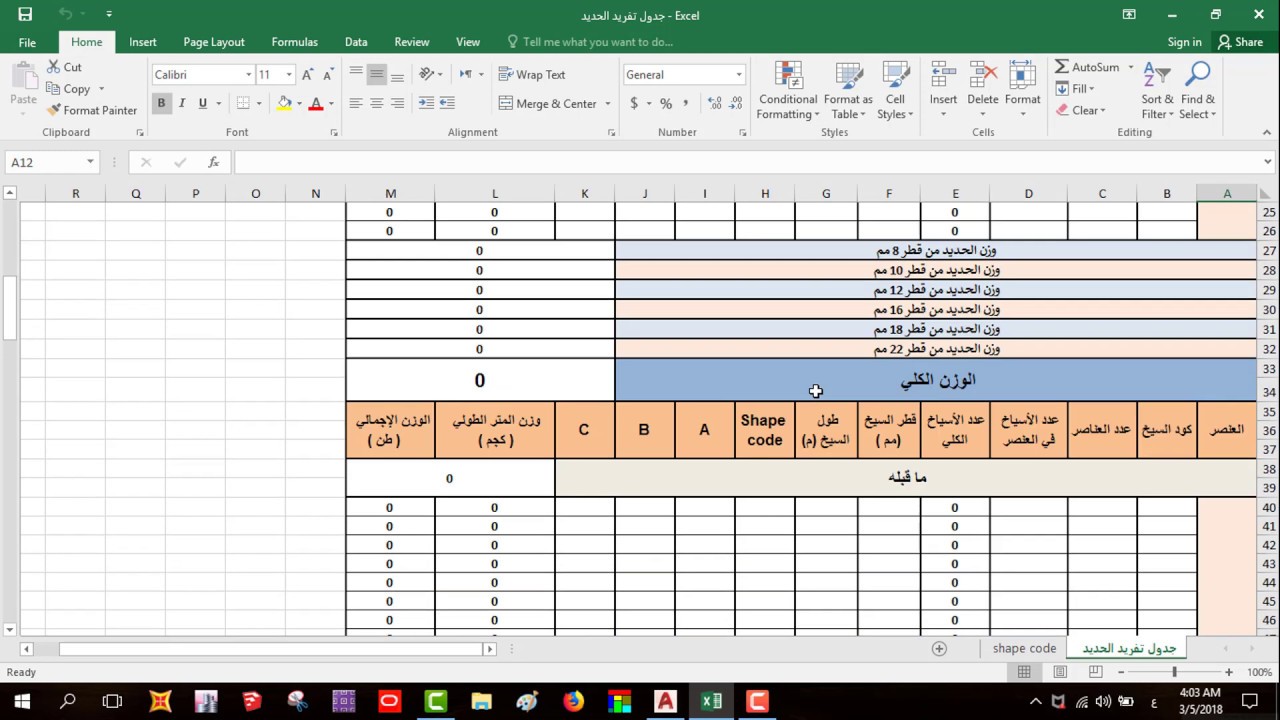This screenshot has width=1280, height=720.
Task: Click the Share button
Action: pyautogui.click(x=1240, y=42)
